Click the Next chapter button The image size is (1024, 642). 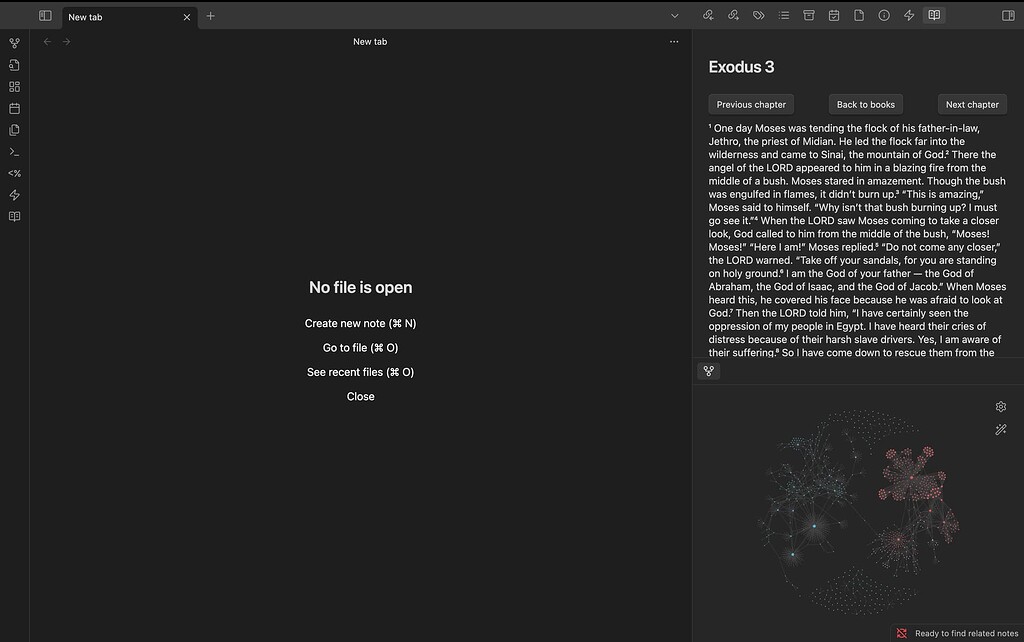(x=971, y=104)
